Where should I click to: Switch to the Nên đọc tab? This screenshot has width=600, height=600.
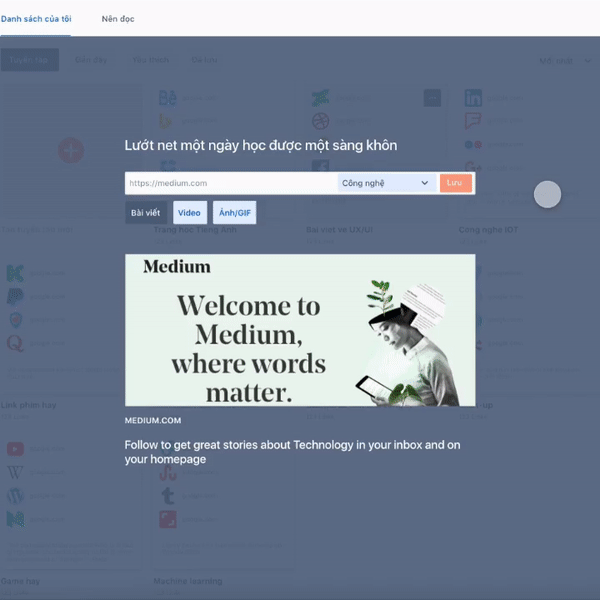click(118, 19)
